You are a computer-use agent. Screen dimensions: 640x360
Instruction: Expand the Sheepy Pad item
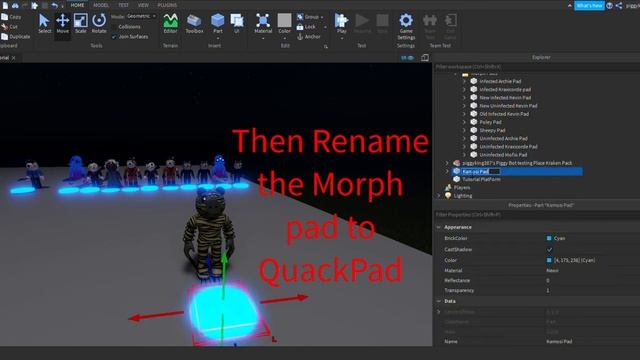464,130
